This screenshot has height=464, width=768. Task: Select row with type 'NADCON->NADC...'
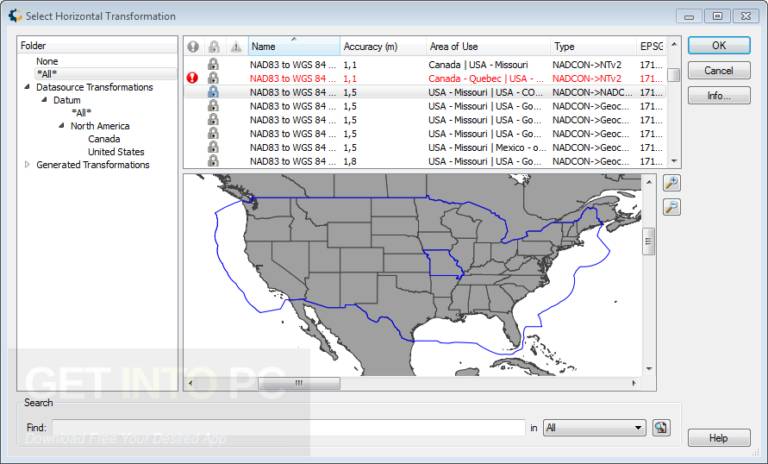click(x=425, y=92)
